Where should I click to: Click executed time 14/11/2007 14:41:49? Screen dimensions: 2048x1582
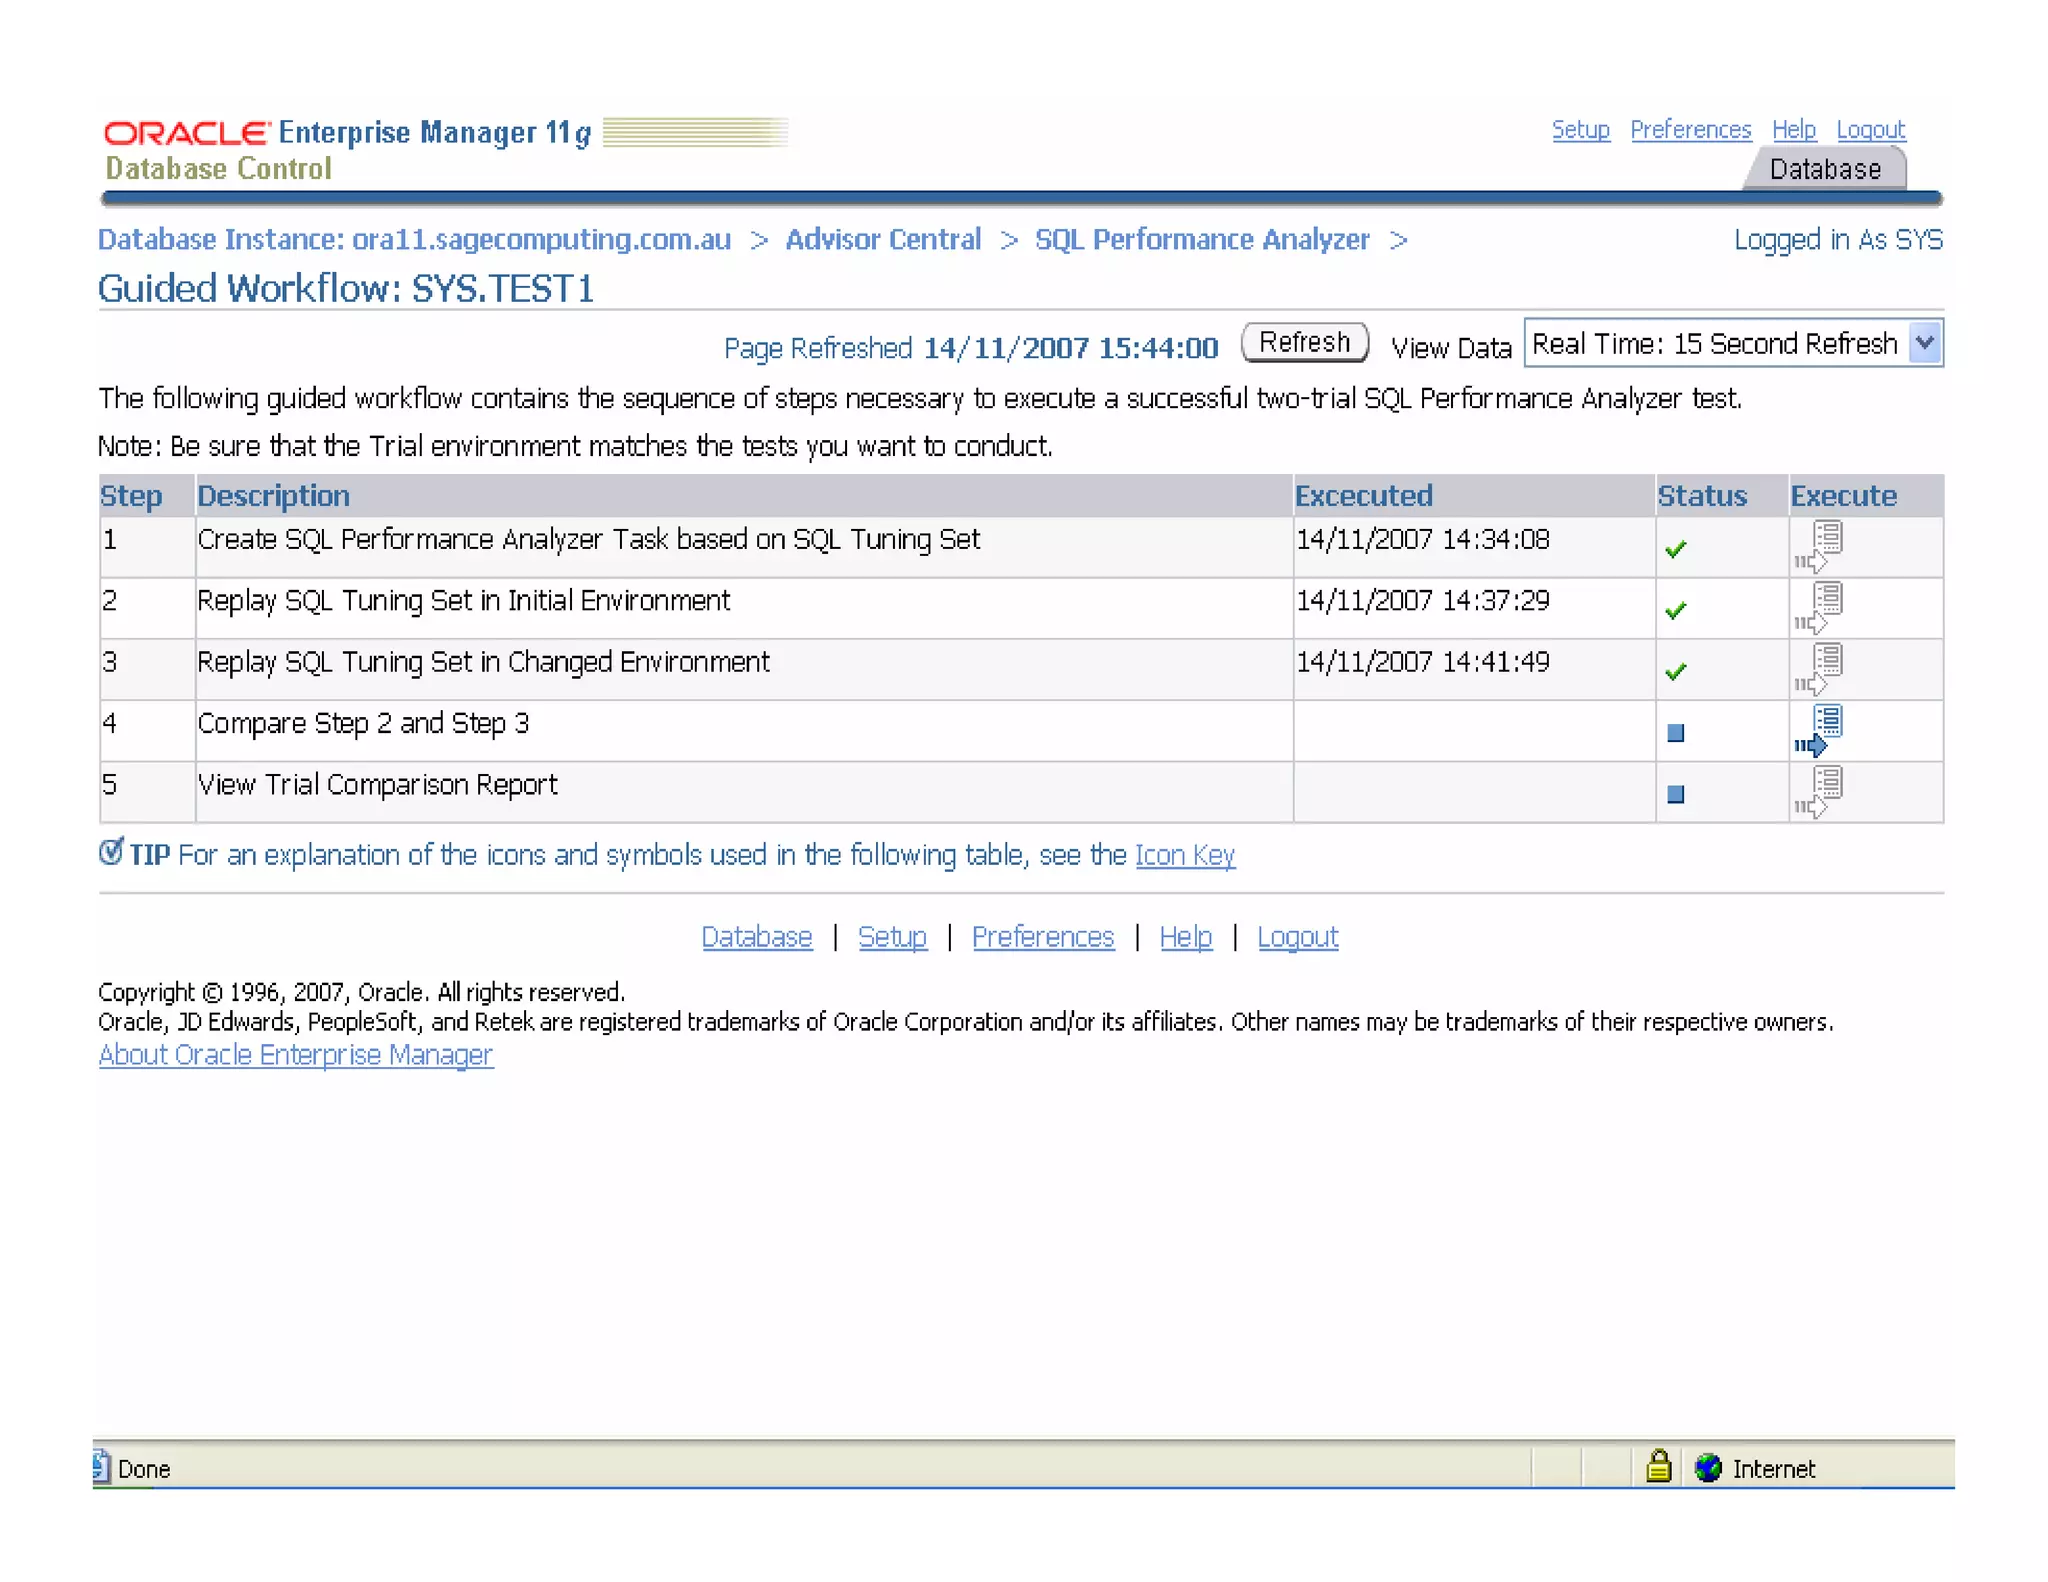click(x=1423, y=662)
